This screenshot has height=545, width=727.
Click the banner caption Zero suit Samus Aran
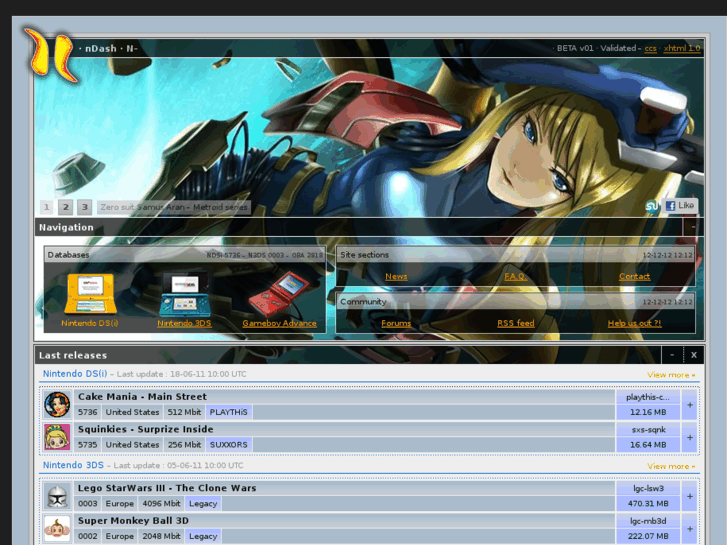174,207
